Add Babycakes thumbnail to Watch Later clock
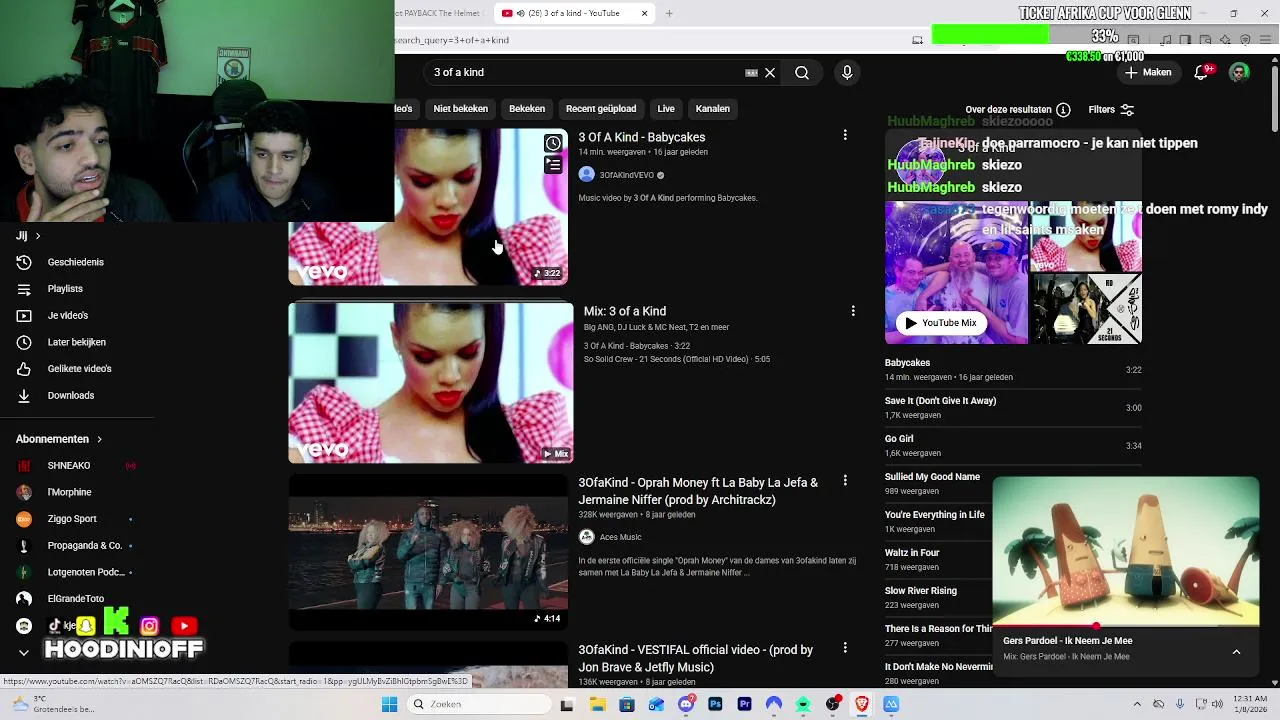The width and height of the screenshot is (1280, 720). point(553,143)
